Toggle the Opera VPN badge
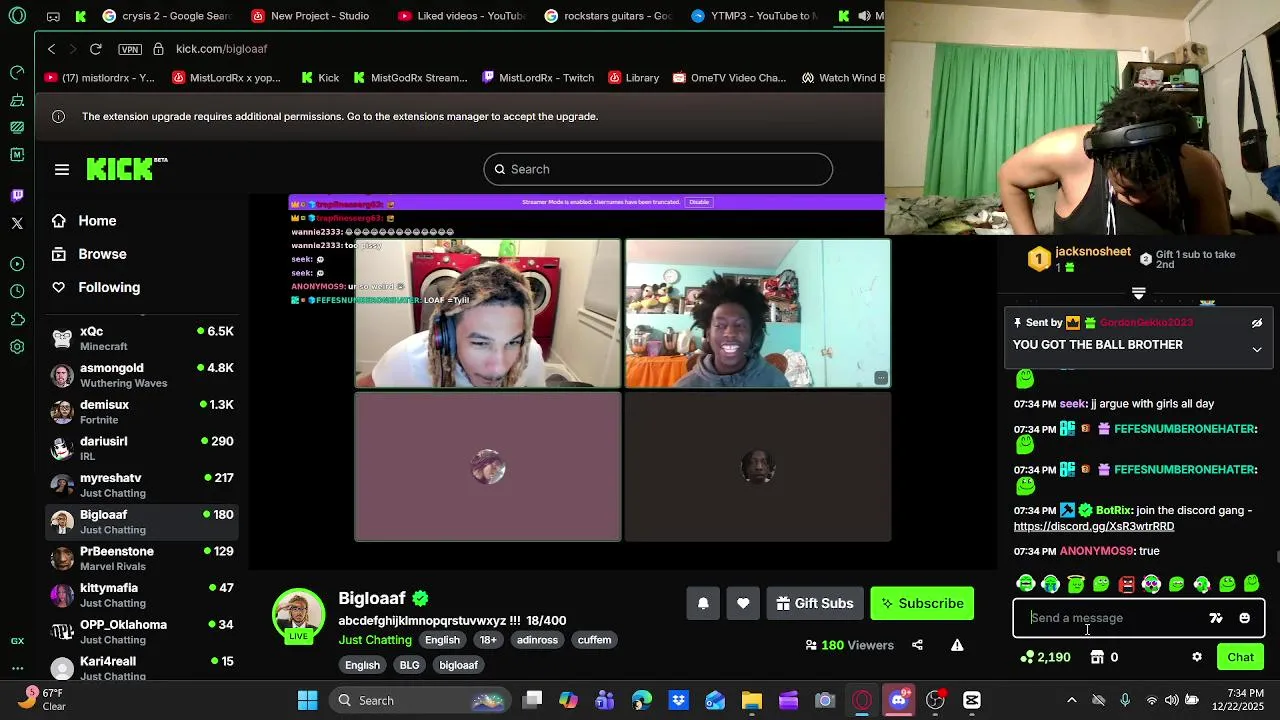Viewport: 1280px width, 720px height. pos(130,49)
